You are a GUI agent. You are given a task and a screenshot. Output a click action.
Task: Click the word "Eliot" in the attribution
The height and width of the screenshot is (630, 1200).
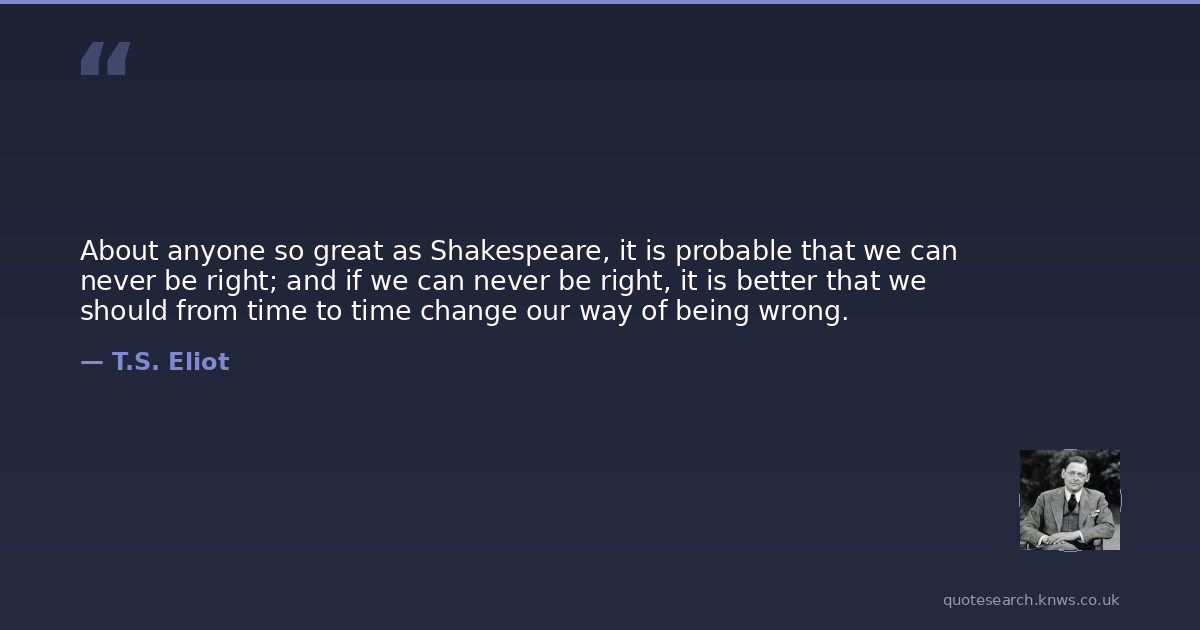click(198, 362)
